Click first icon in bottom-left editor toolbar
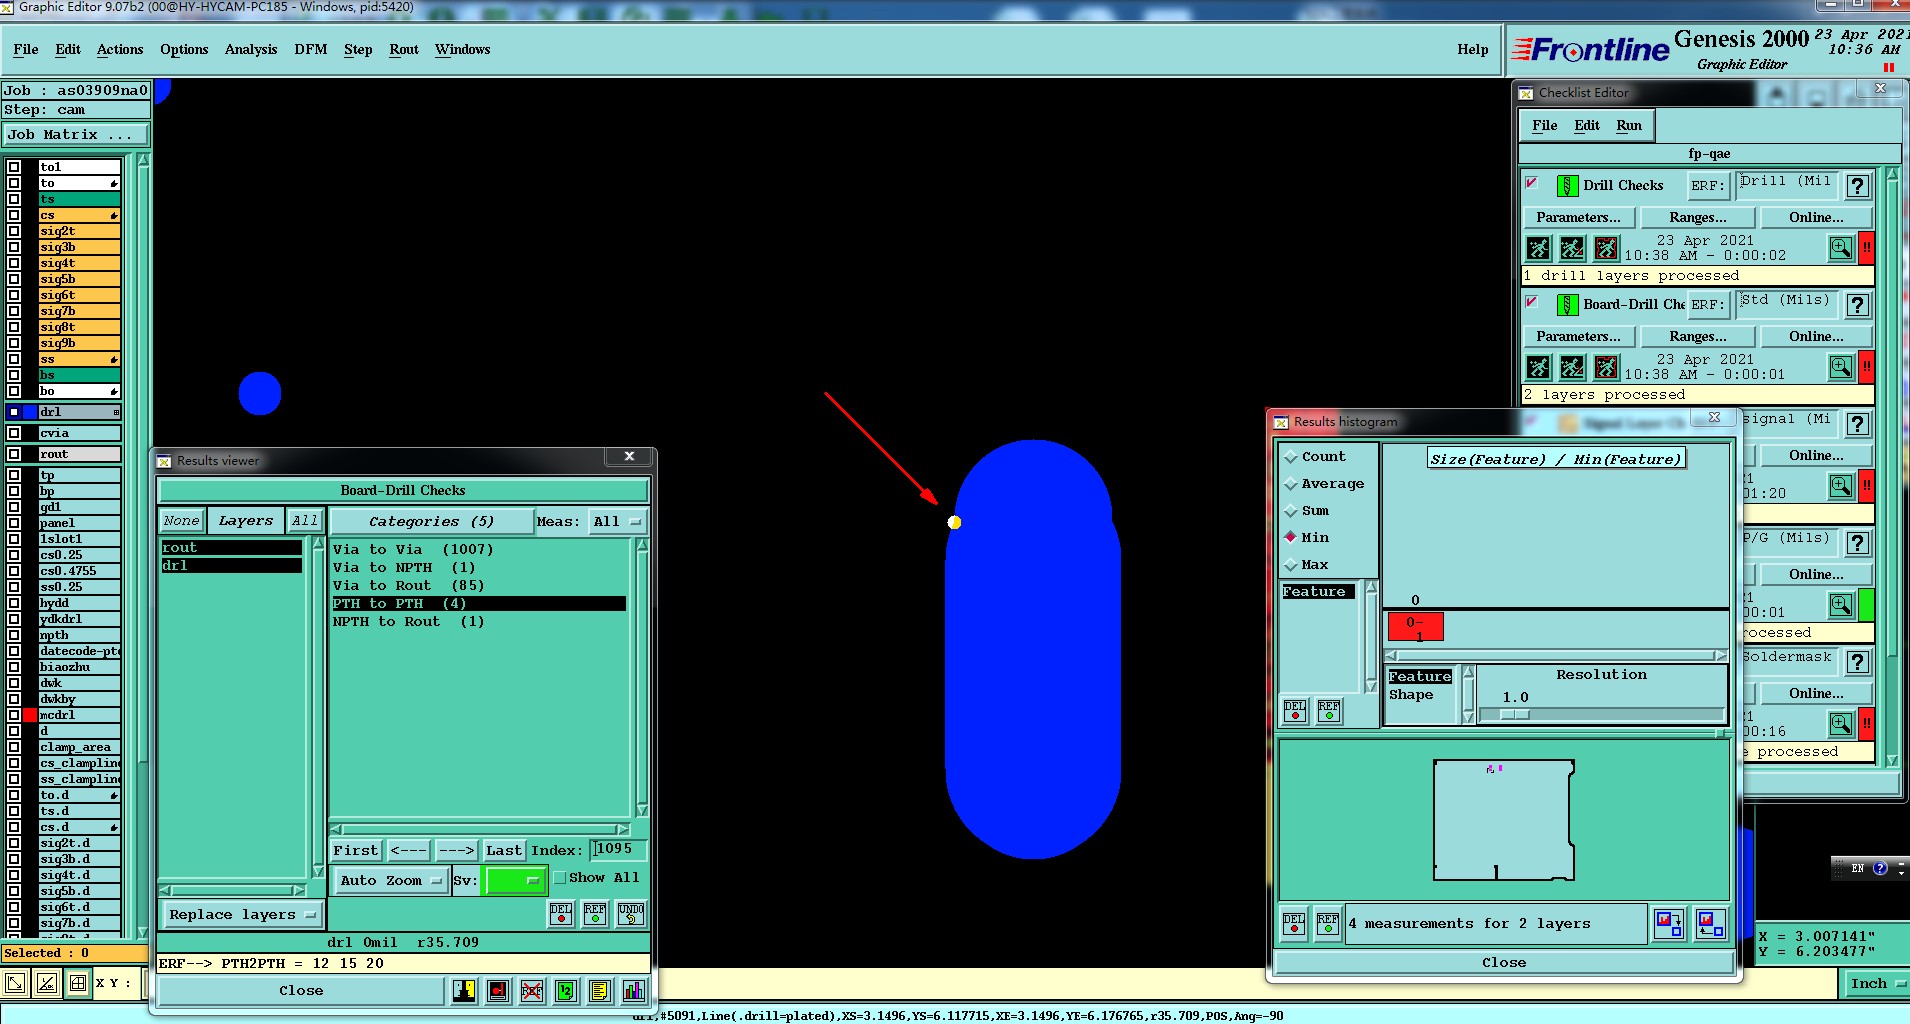The image size is (1910, 1024). 15,984
